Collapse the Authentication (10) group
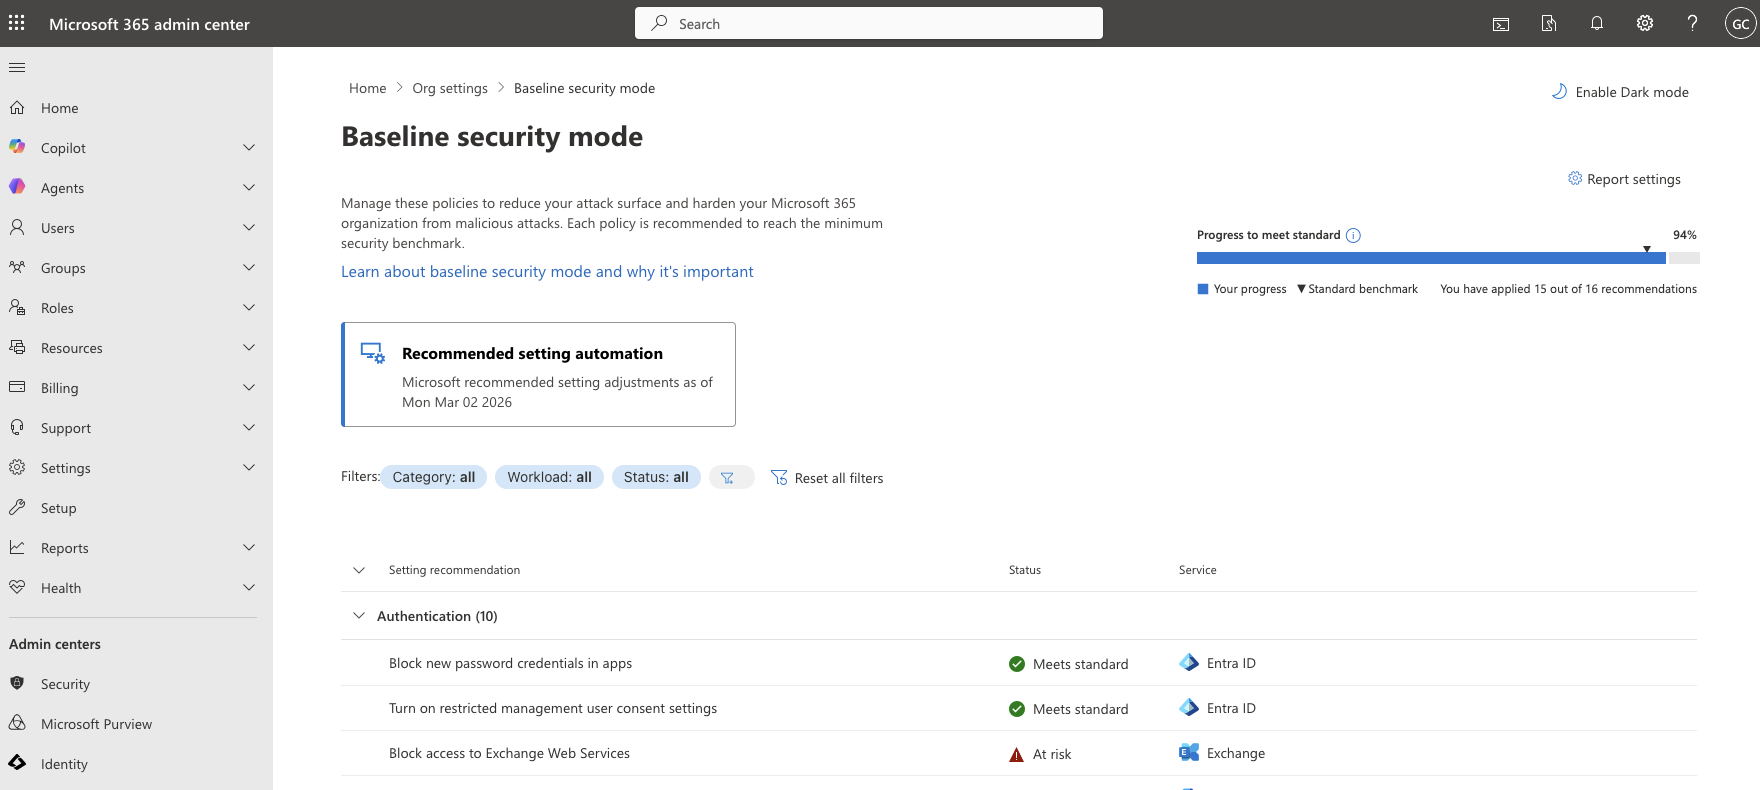Viewport: 1760px width, 790px height. (x=359, y=616)
